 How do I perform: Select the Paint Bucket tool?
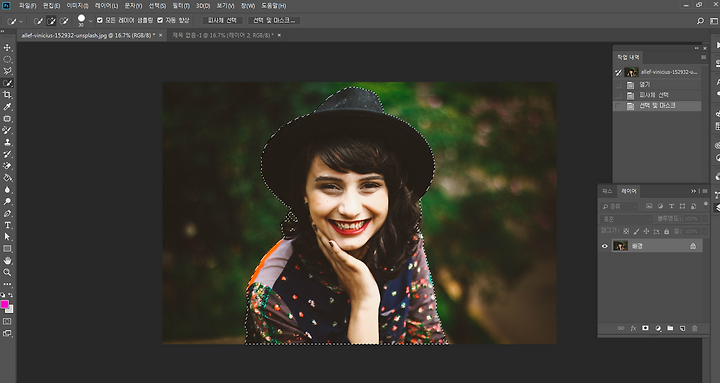(7, 178)
